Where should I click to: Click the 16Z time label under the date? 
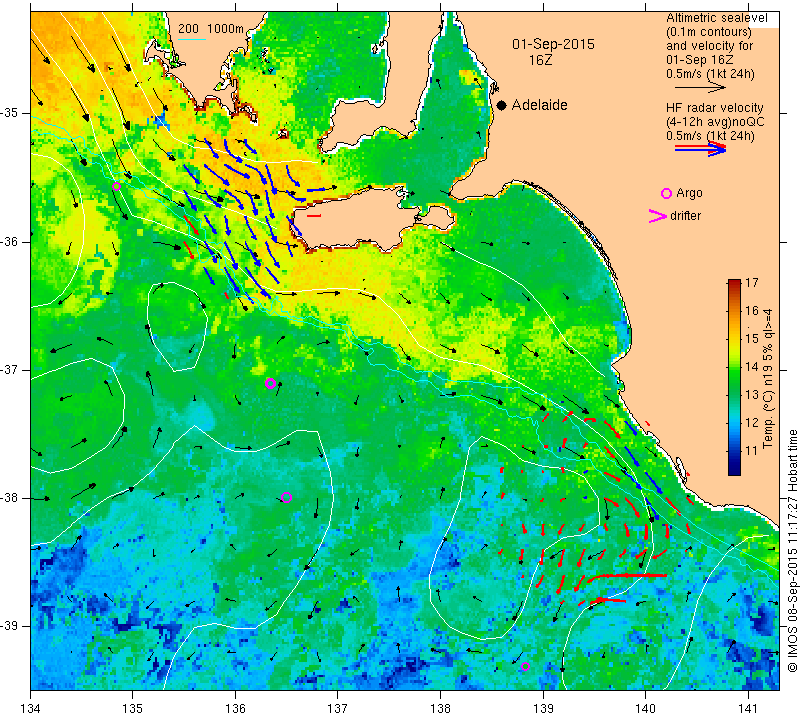point(540,60)
